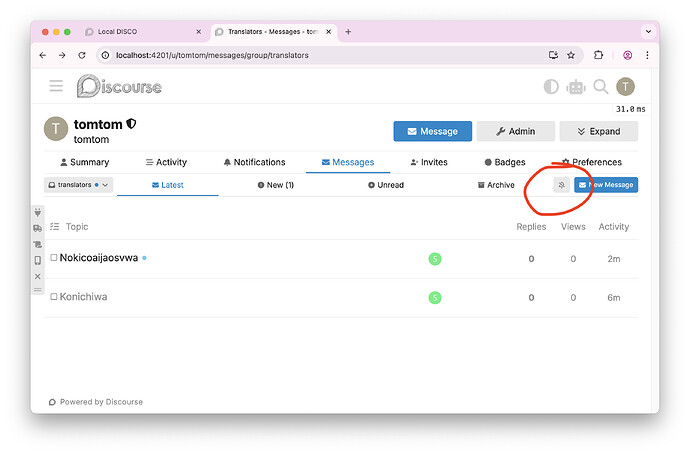This screenshot has width=690, height=453.
Task: Switch to the Summary tab
Action: (x=84, y=162)
